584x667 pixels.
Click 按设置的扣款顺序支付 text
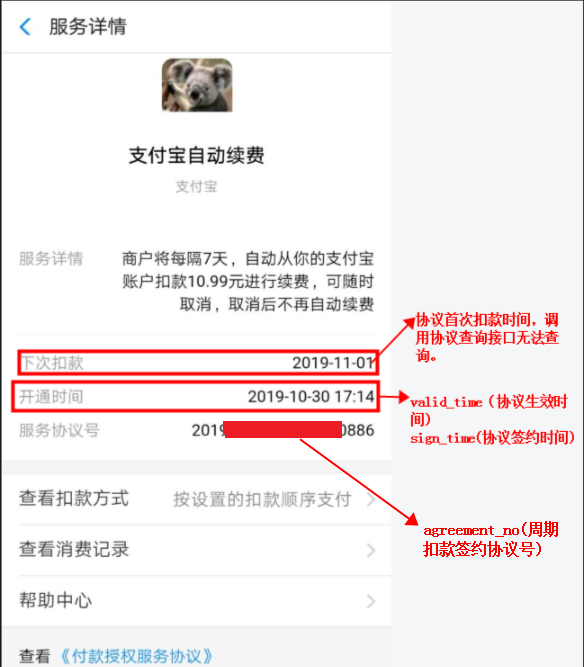(x=262, y=499)
